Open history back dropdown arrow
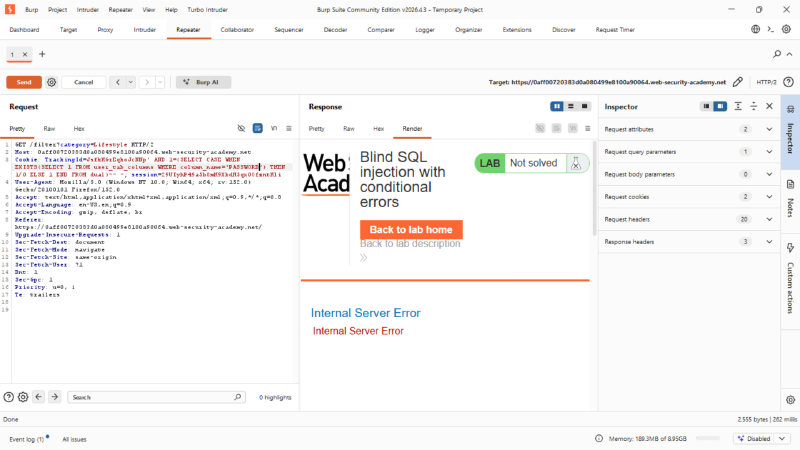The image size is (800, 450). pyautogui.click(x=131, y=82)
